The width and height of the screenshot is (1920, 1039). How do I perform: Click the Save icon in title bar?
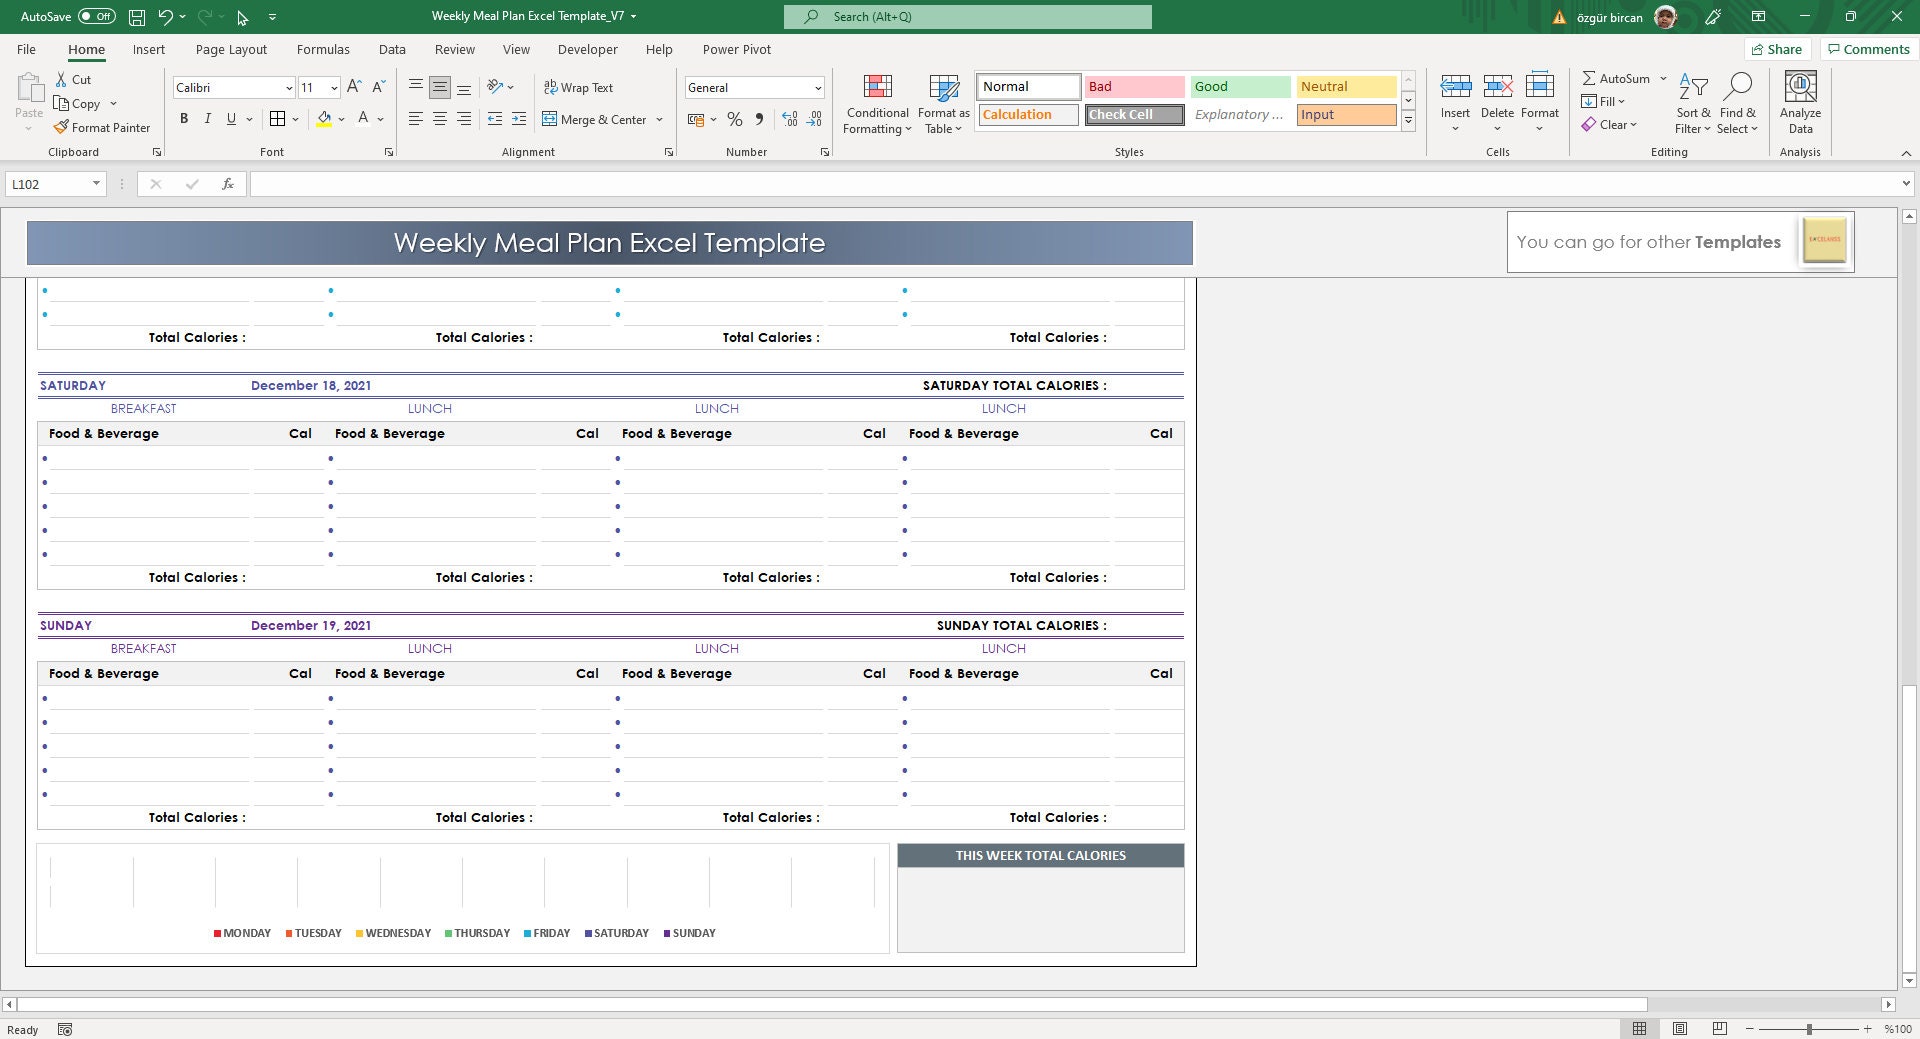point(137,17)
